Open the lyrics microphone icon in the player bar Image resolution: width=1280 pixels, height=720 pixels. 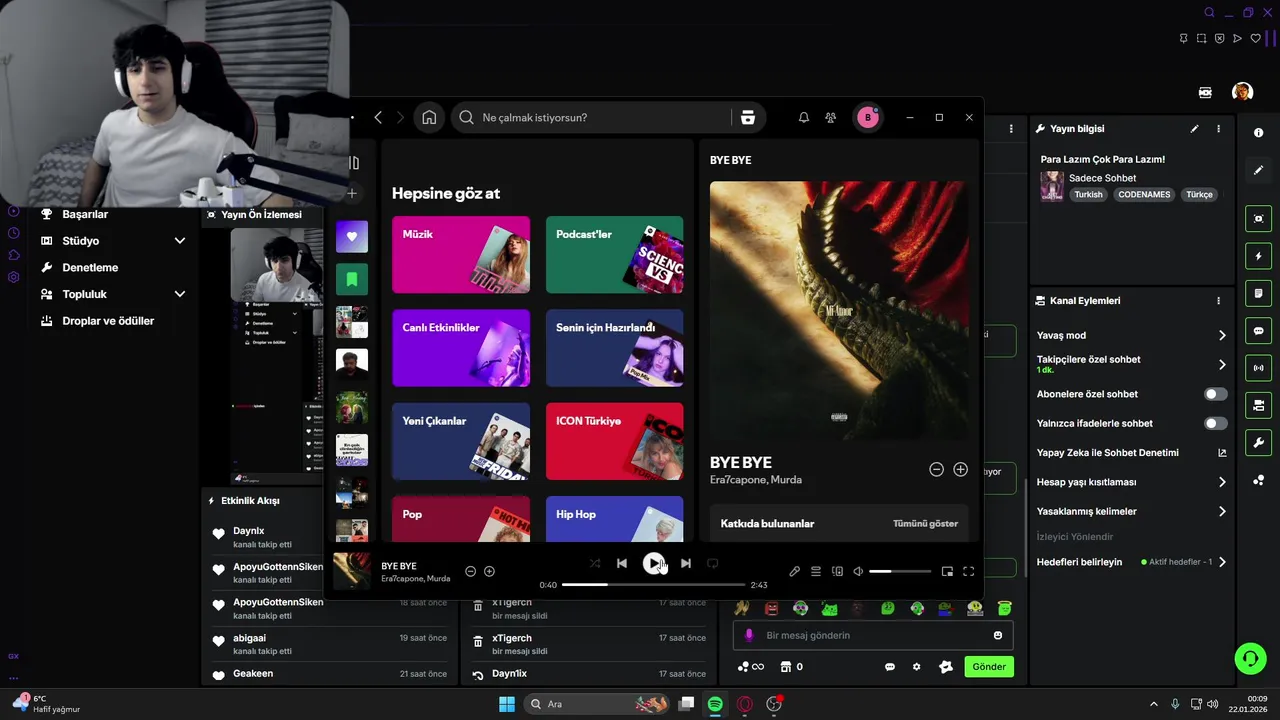[794, 571]
